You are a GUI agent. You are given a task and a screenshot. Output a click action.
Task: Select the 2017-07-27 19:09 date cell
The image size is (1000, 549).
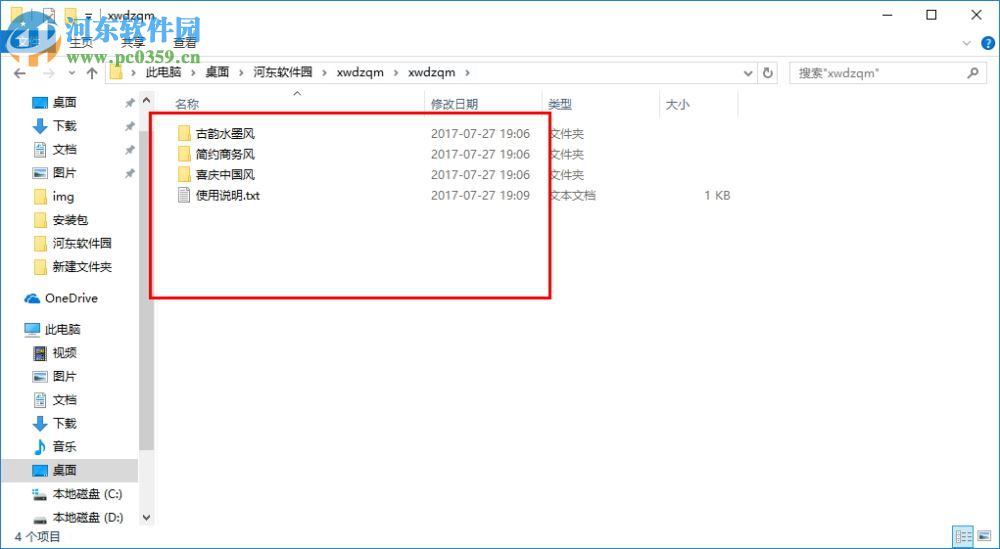(x=480, y=195)
